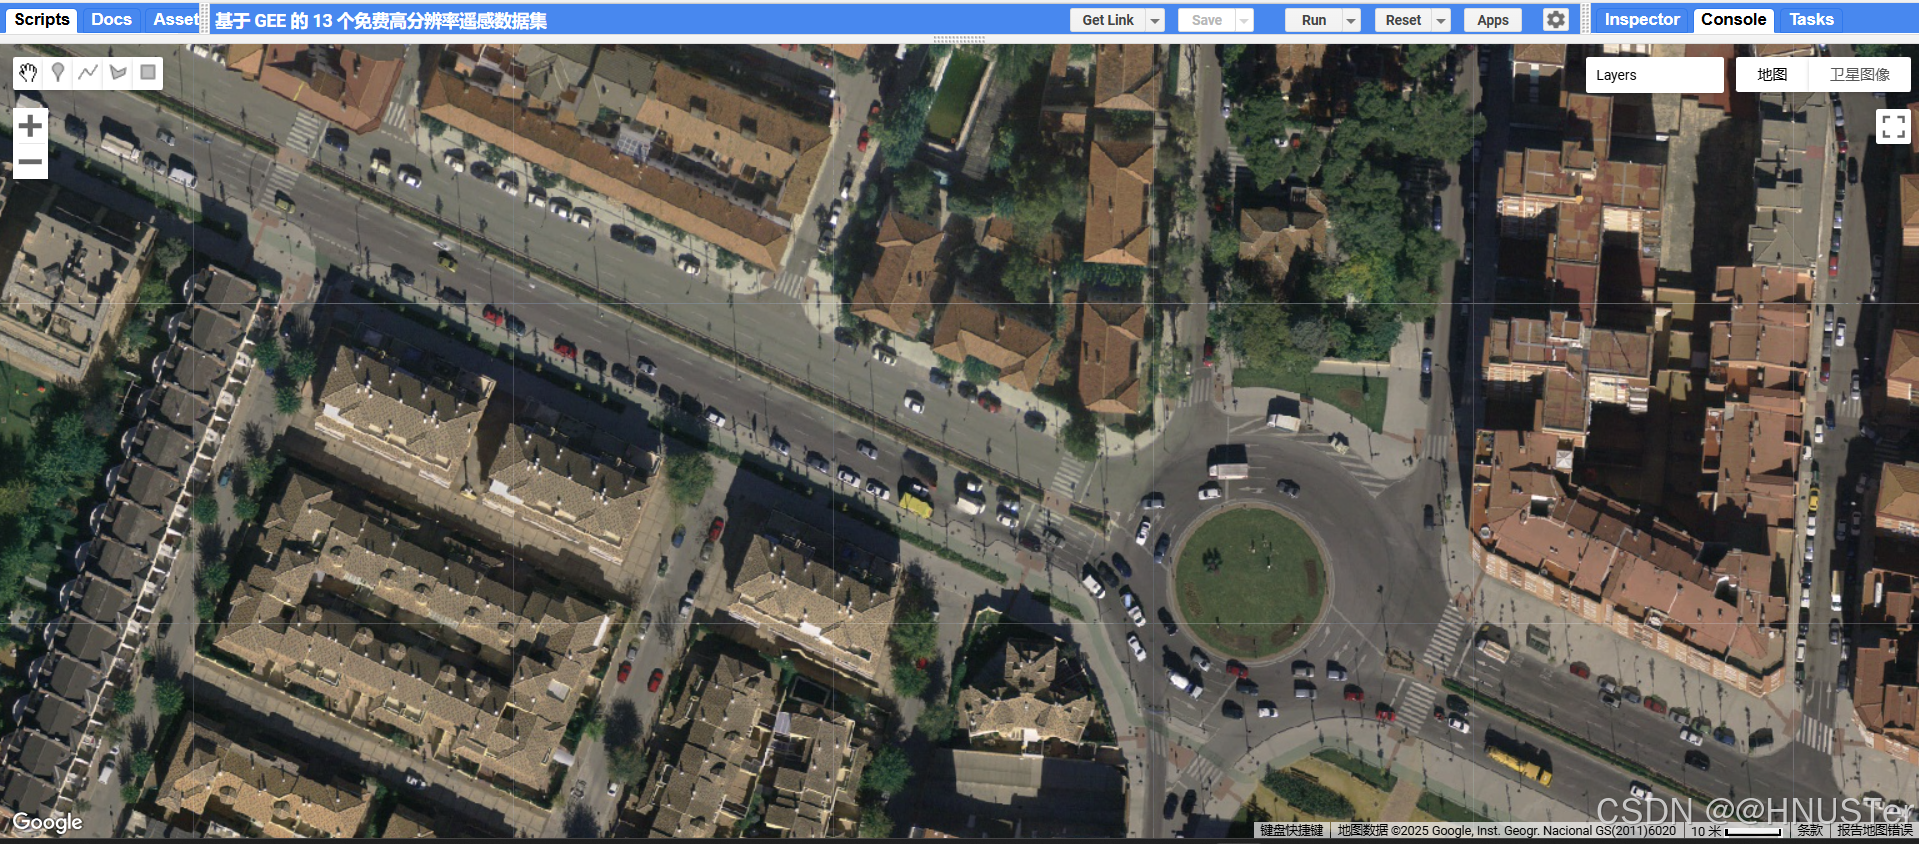Zoom in on the map
This screenshot has width=1919, height=844.
tap(30, 125)
